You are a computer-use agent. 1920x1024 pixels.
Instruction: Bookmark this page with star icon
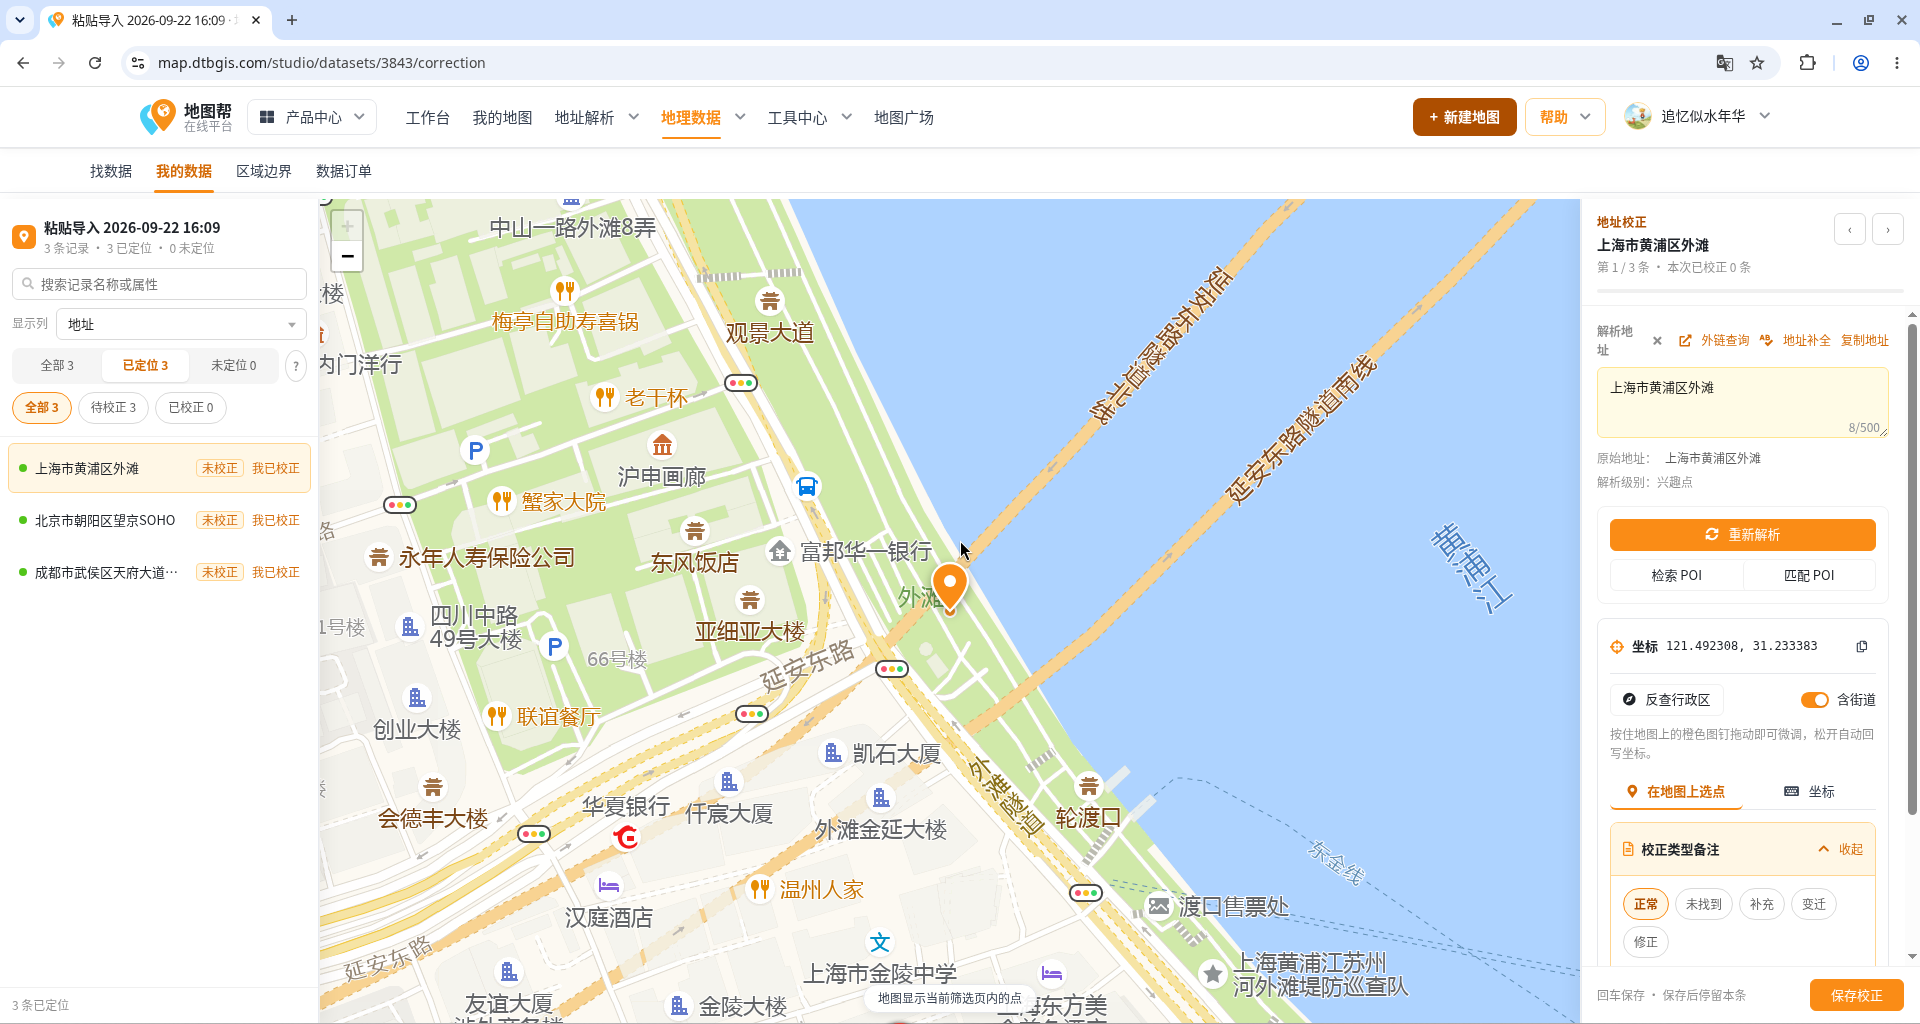(1757, 63)
